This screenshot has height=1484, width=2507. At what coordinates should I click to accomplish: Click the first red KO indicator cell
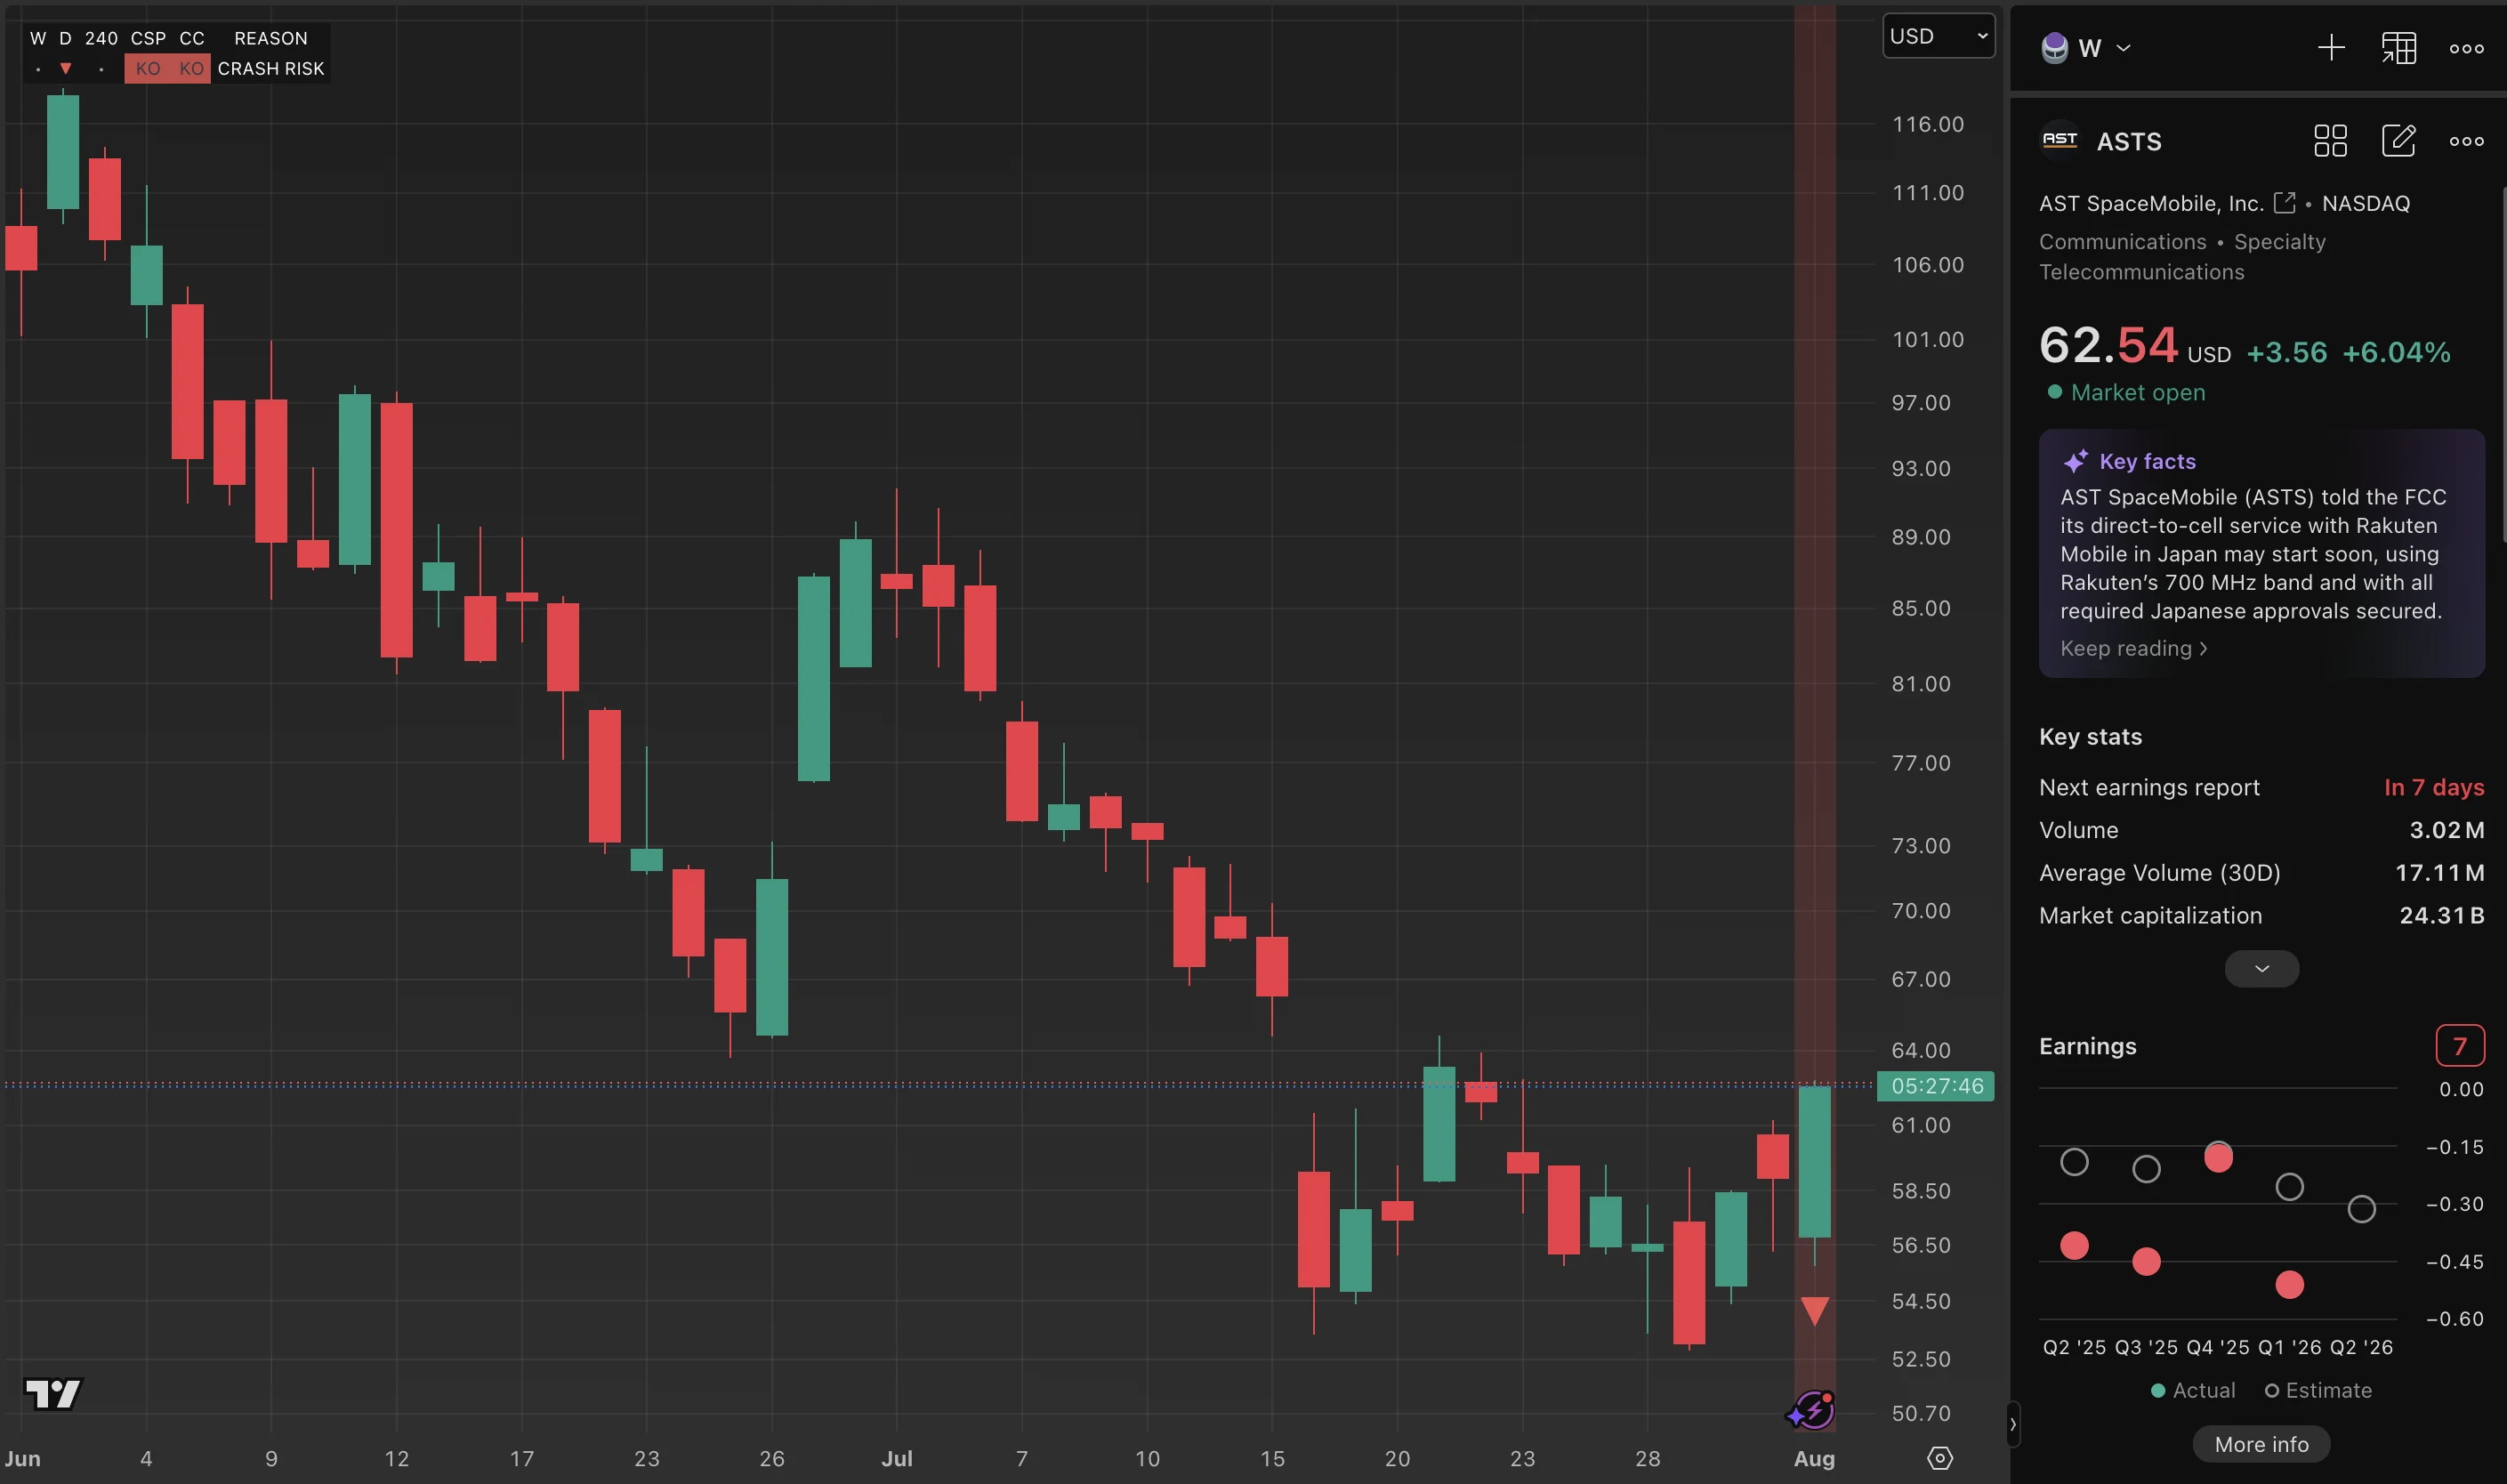click(x=147, y=69)
